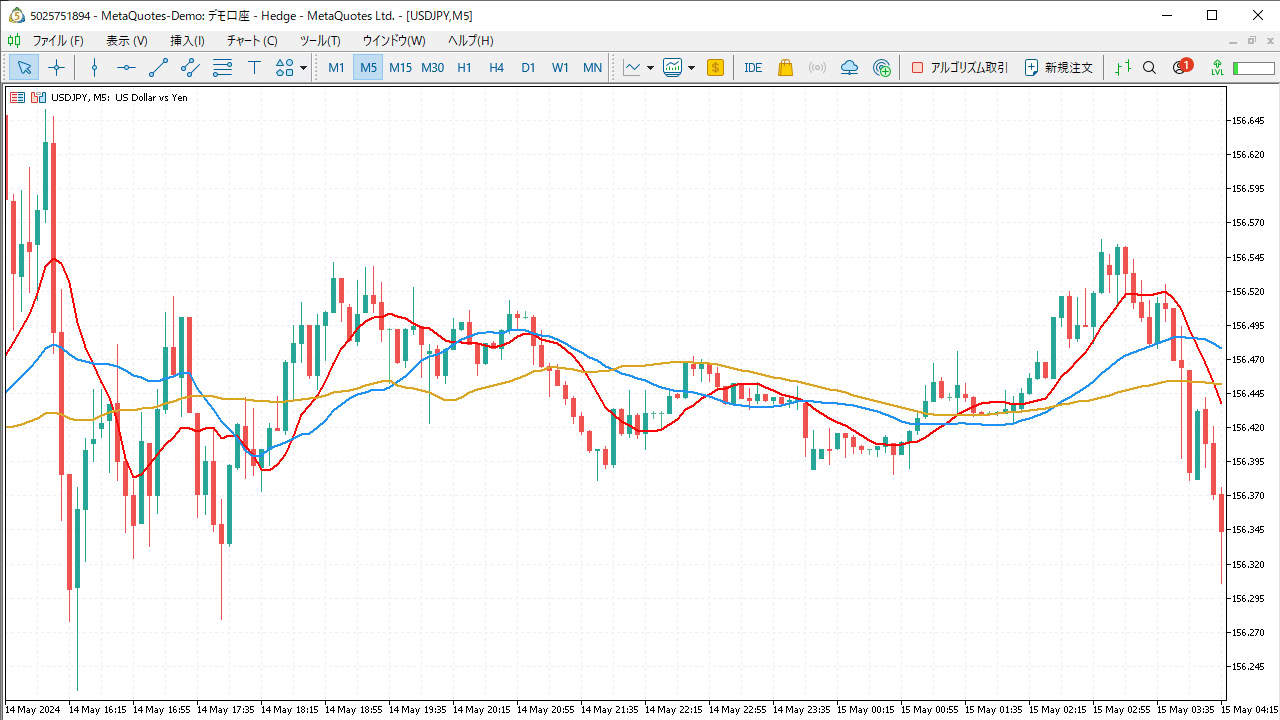Click the chart one-click trading icon
This screenshot has width=1280, height=720.
click(38, 97)
